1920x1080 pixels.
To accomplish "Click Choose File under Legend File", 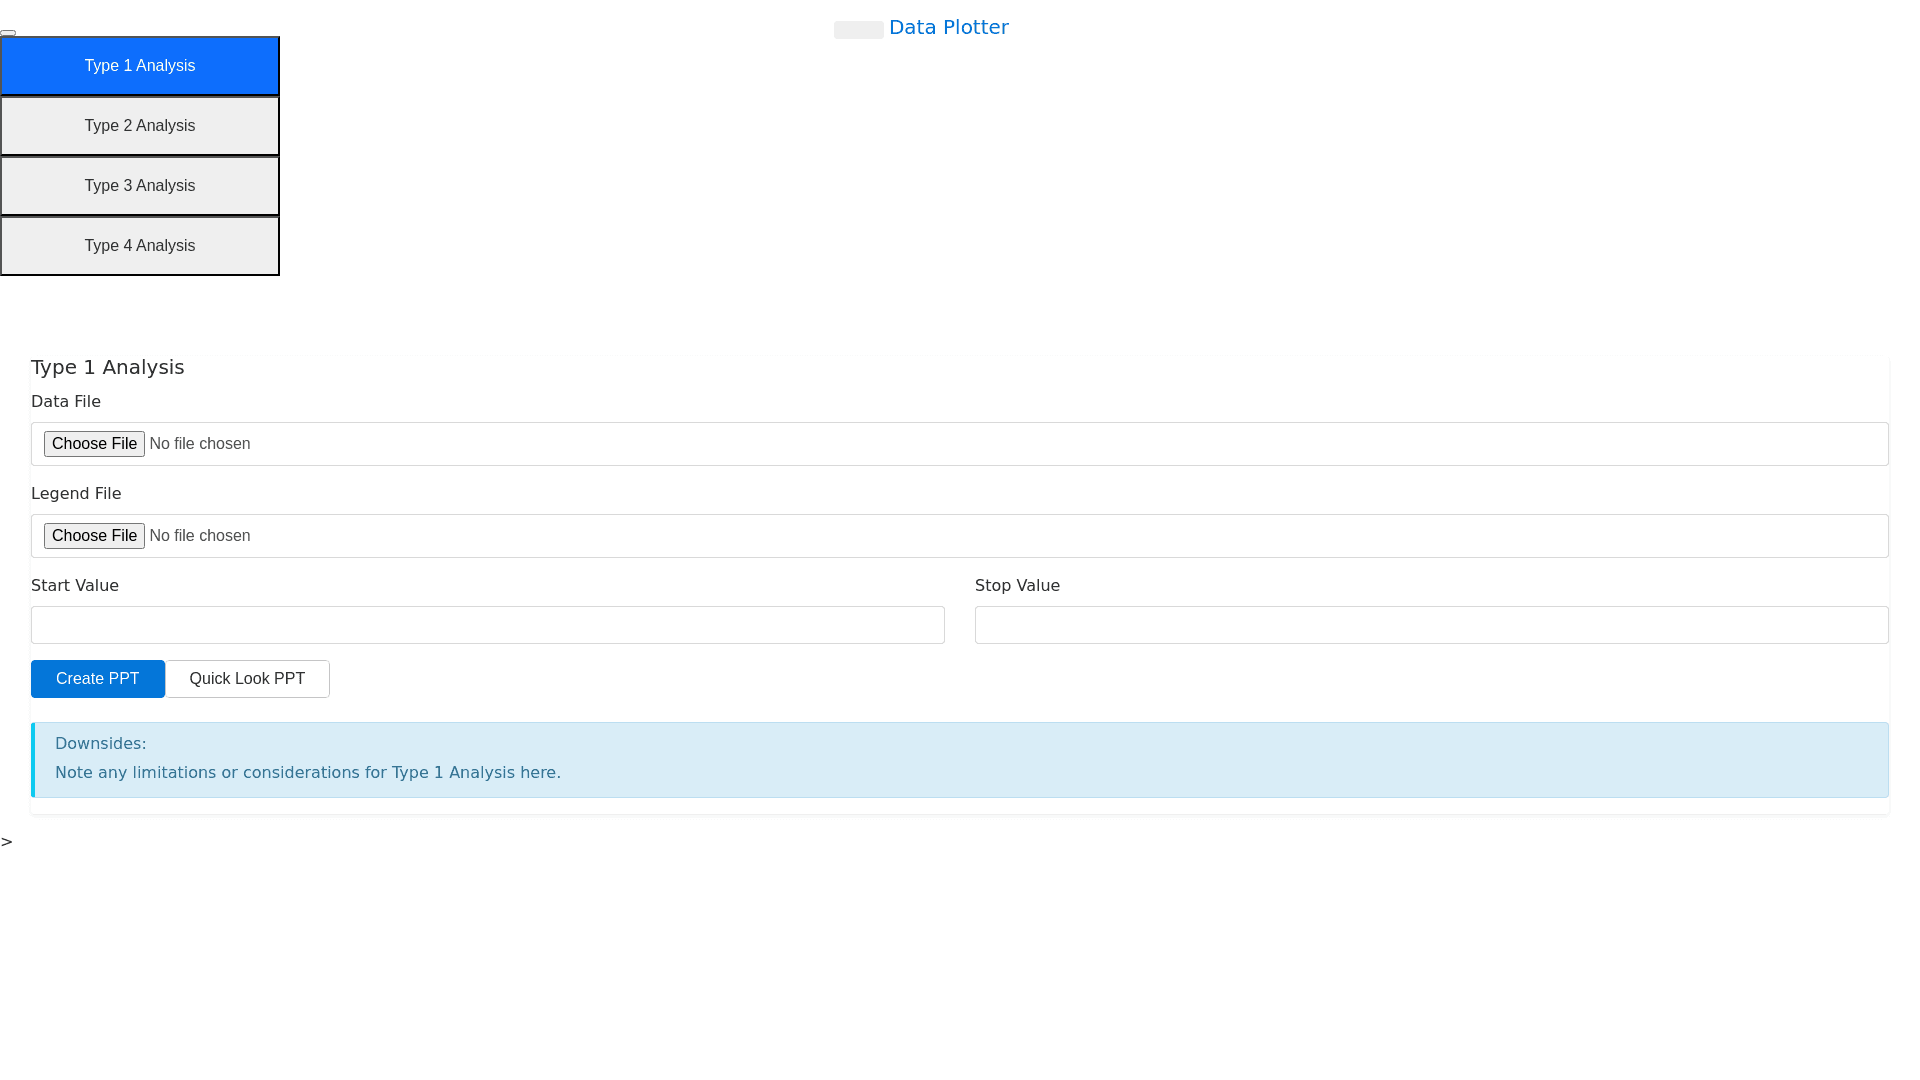I will (94, 536).
